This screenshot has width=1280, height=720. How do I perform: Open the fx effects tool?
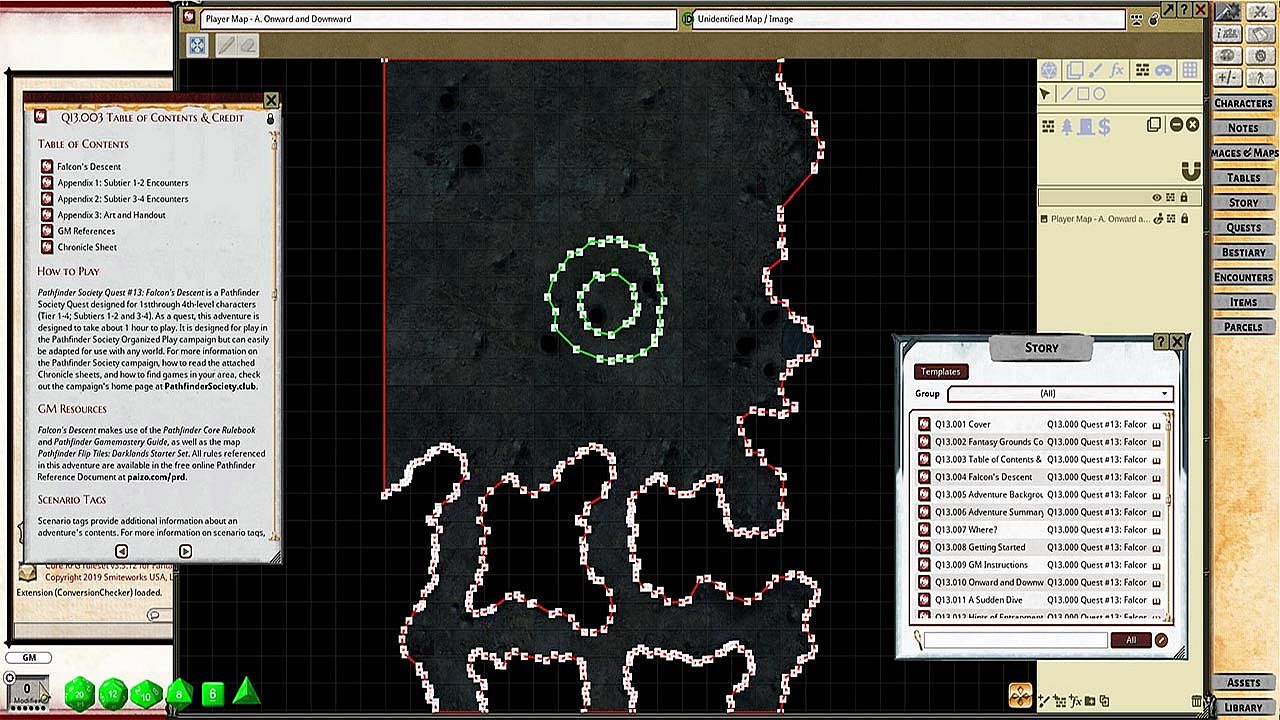[x=1118, y=70]
